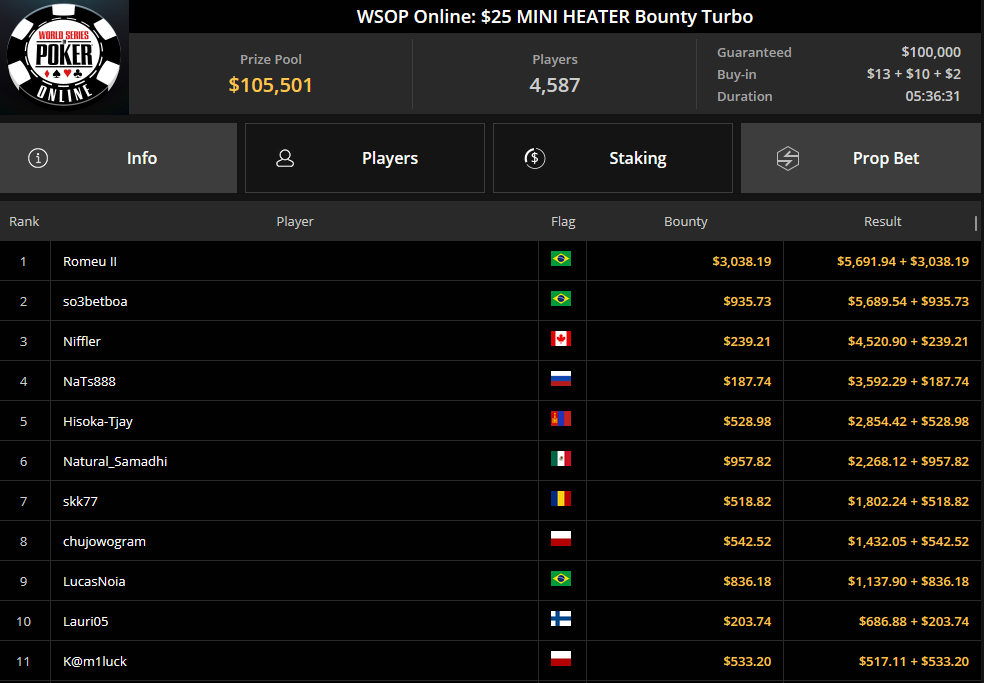Sort by the Flag column header
The height and width of the screenshot is (683, 984).
(x=563, y=222)
